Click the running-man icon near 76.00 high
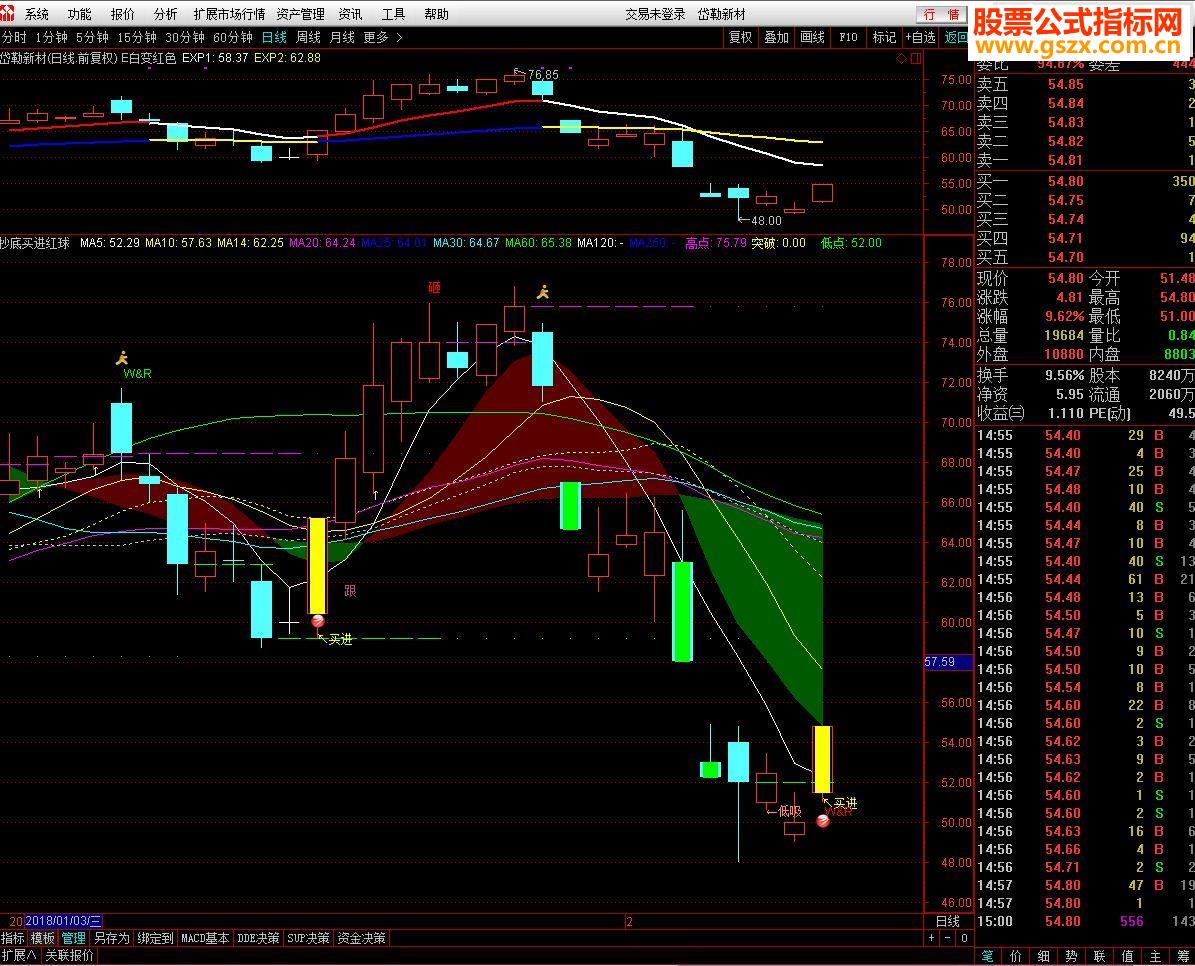 coord(543,292)
